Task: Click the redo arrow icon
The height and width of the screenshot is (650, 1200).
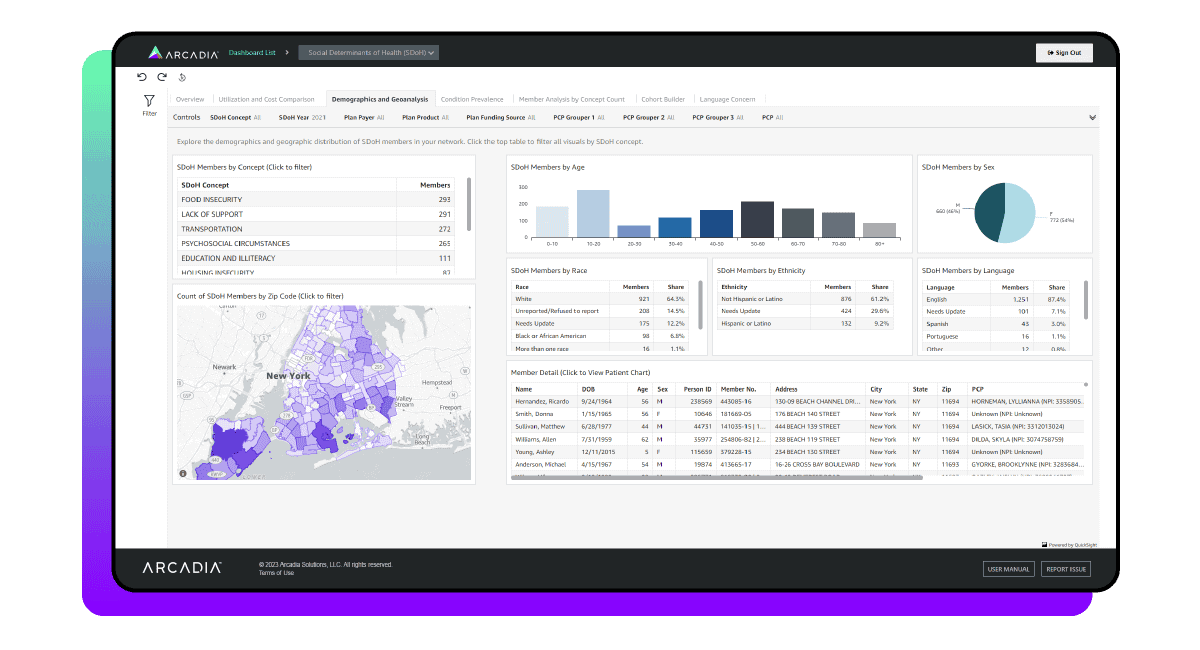Action: (162, 77)
